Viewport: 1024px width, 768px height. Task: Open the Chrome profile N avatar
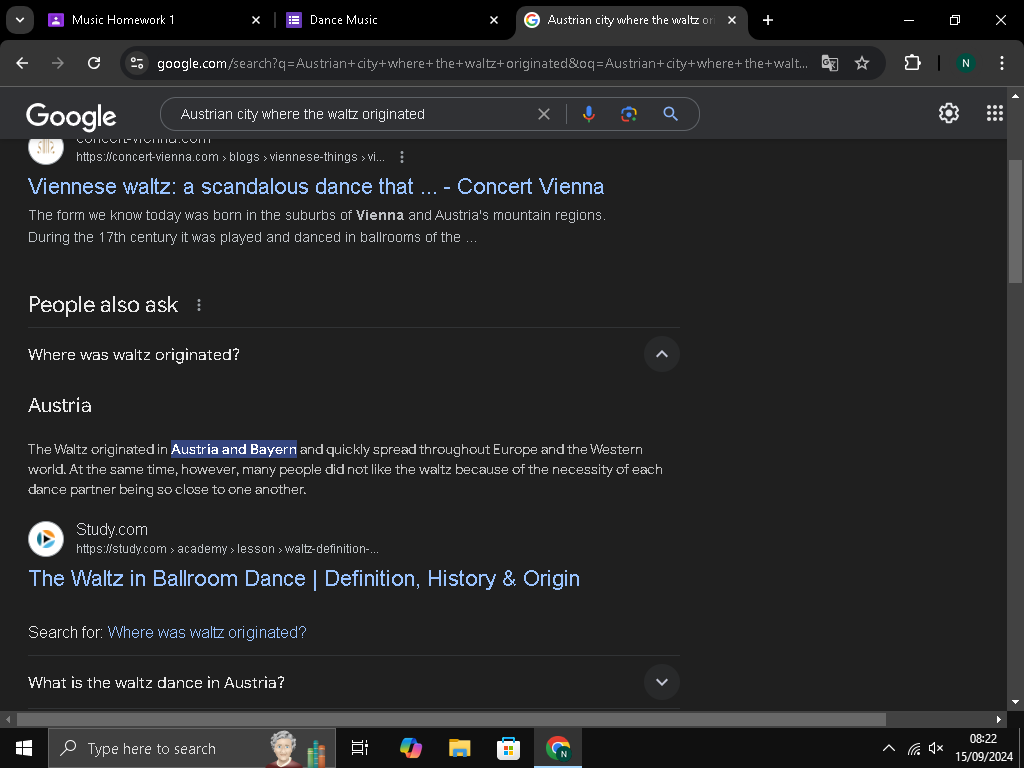point(965,63)
